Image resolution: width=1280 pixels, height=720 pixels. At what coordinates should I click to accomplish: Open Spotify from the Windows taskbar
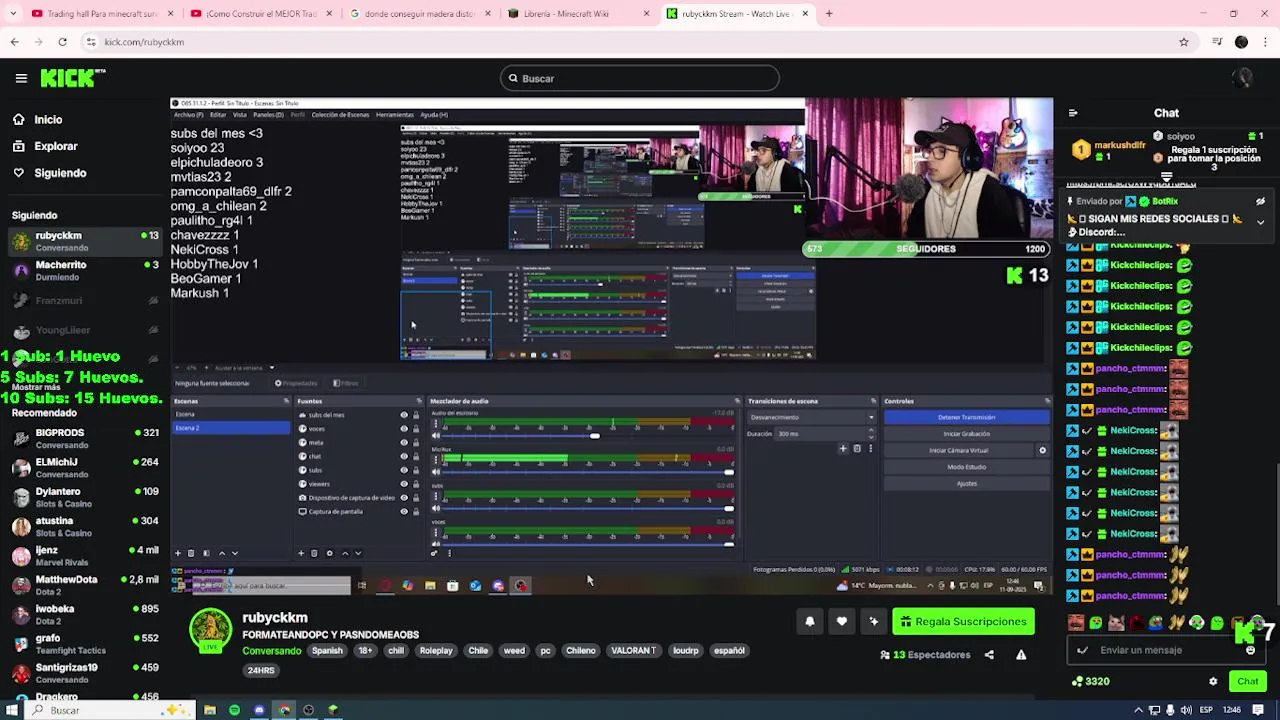[234, 710]
